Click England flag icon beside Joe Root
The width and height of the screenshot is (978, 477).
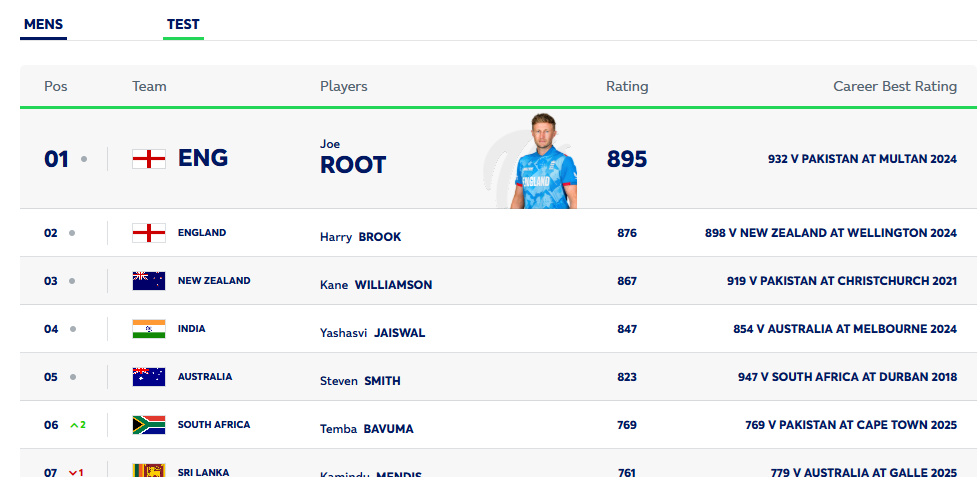tap(148, 158)
